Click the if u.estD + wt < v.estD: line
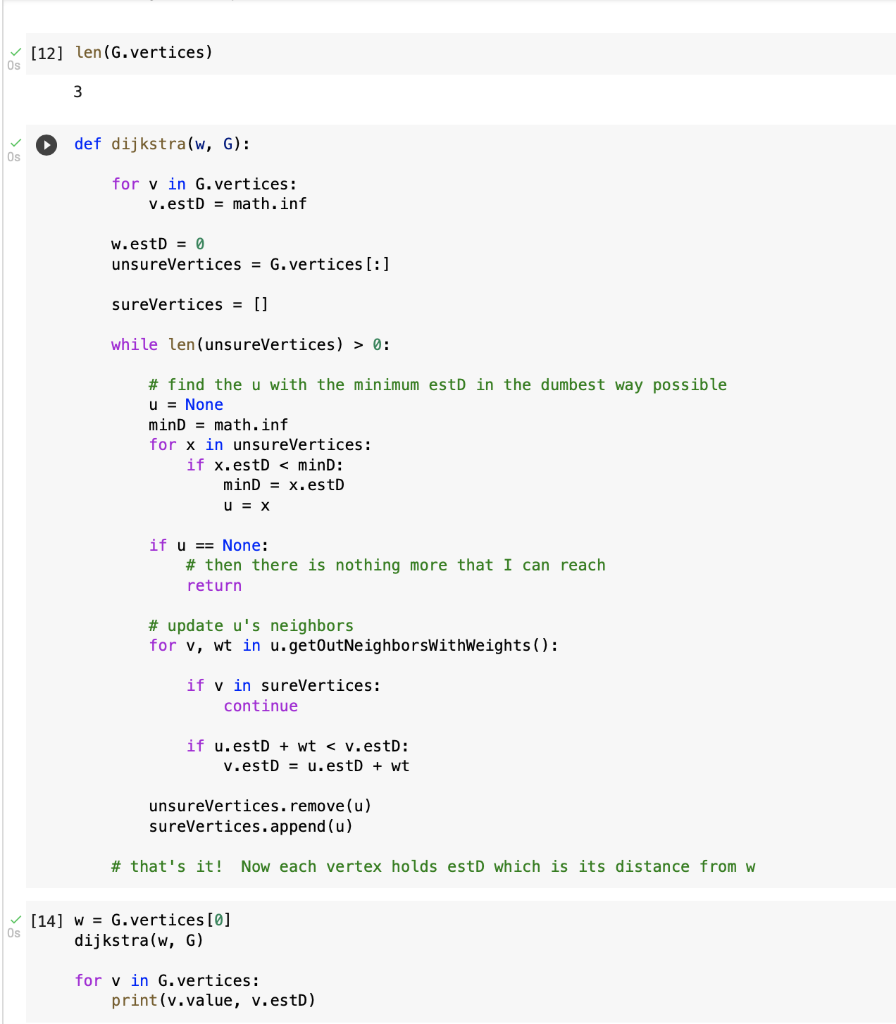 coord(297,746)
